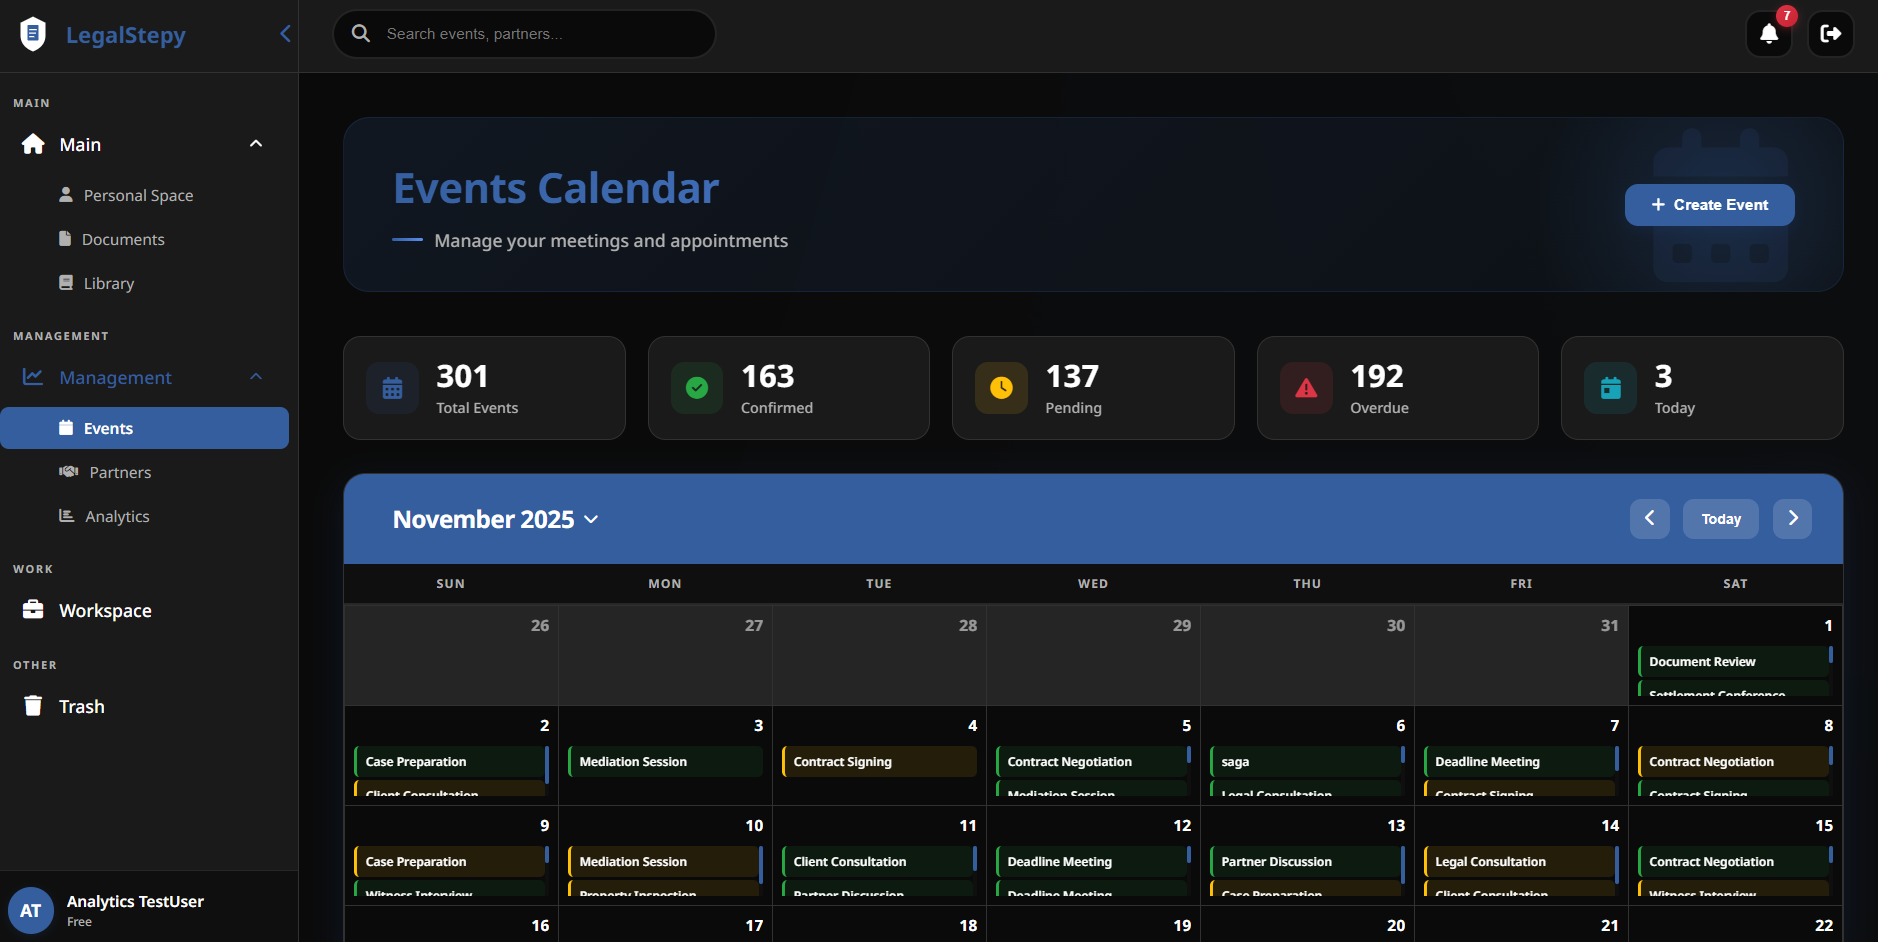The image size is (1878, 942).
Task: Jump to Today in the calendar
Action: pos(1720,519)
